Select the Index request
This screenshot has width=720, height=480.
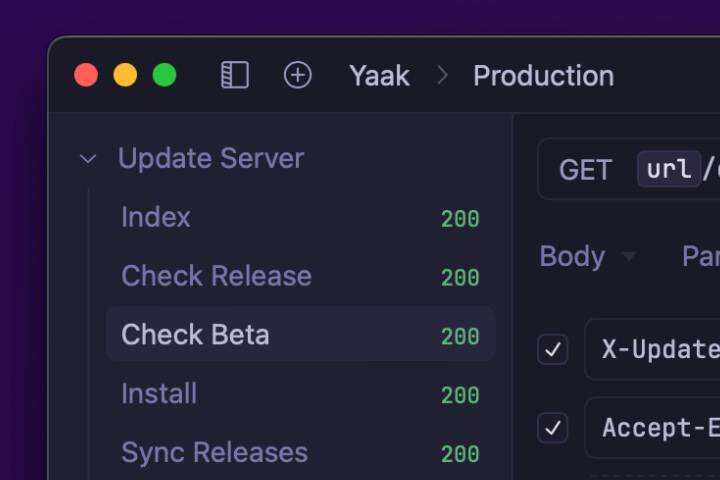(x=156, y=218)
